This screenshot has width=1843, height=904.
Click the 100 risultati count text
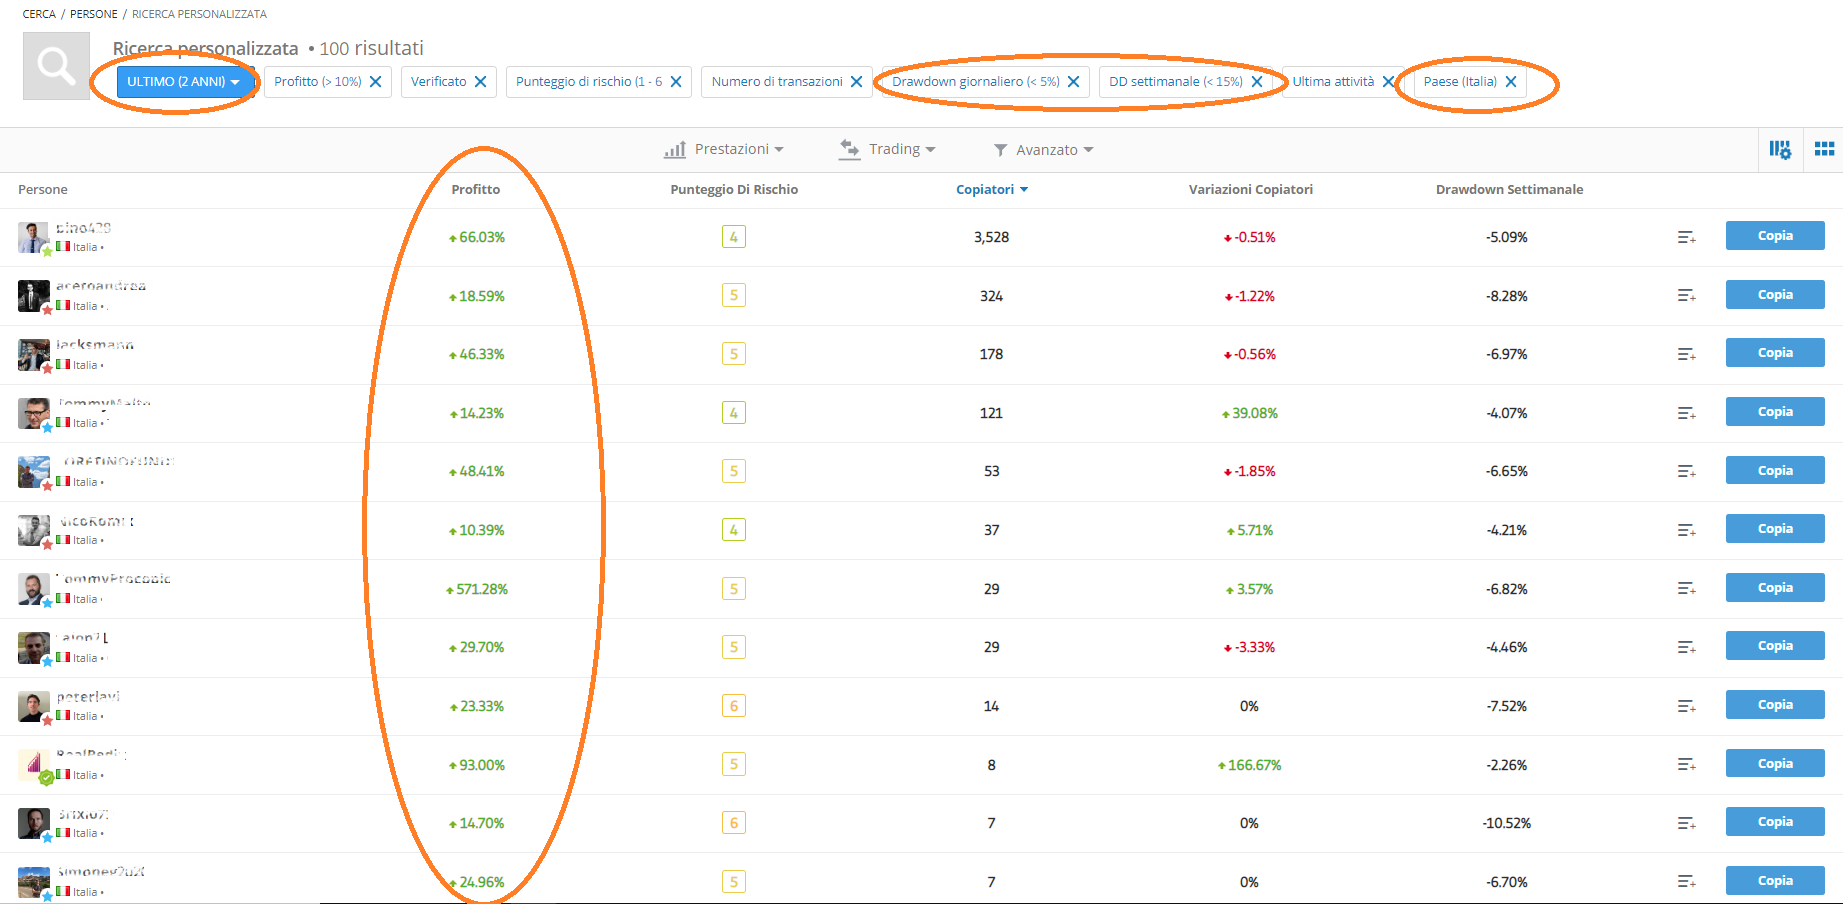click(372, 48)
